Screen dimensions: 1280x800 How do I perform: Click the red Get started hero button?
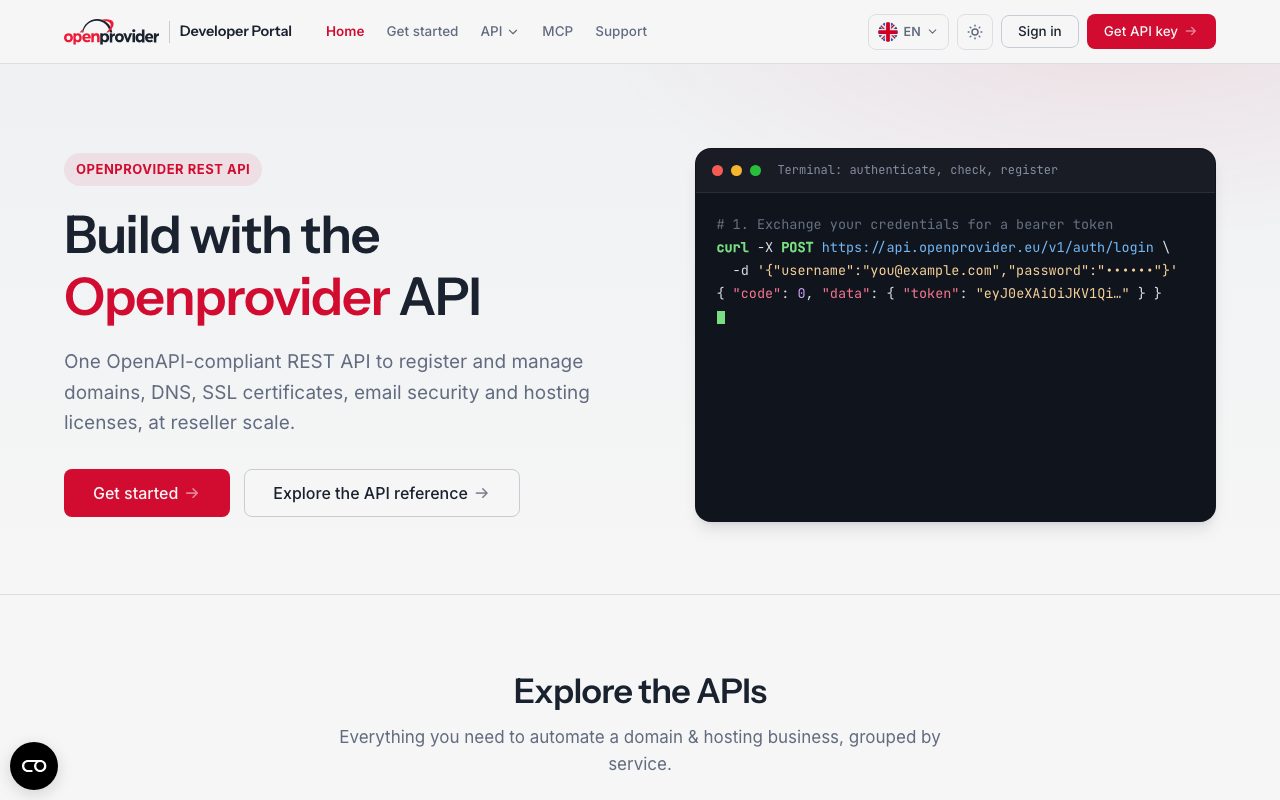(x=147, y=493)
